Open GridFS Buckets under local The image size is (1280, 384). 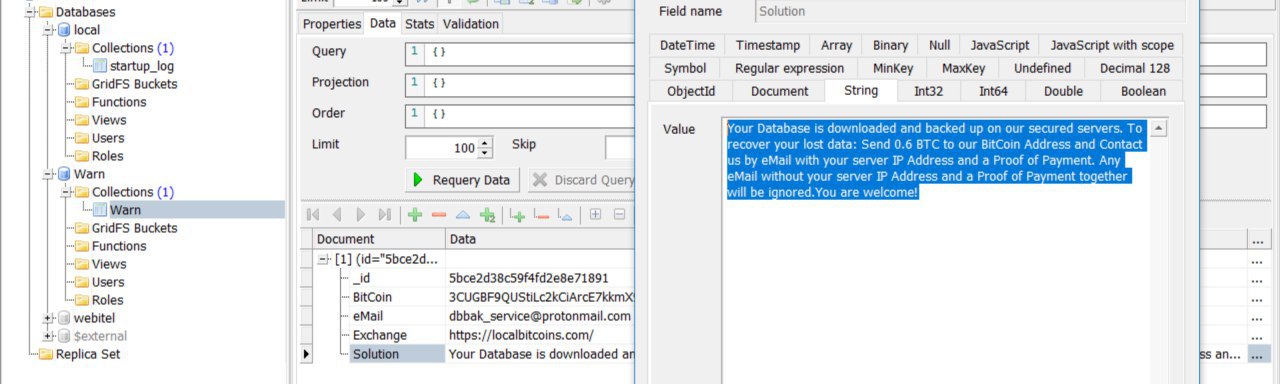click(134, 84)
